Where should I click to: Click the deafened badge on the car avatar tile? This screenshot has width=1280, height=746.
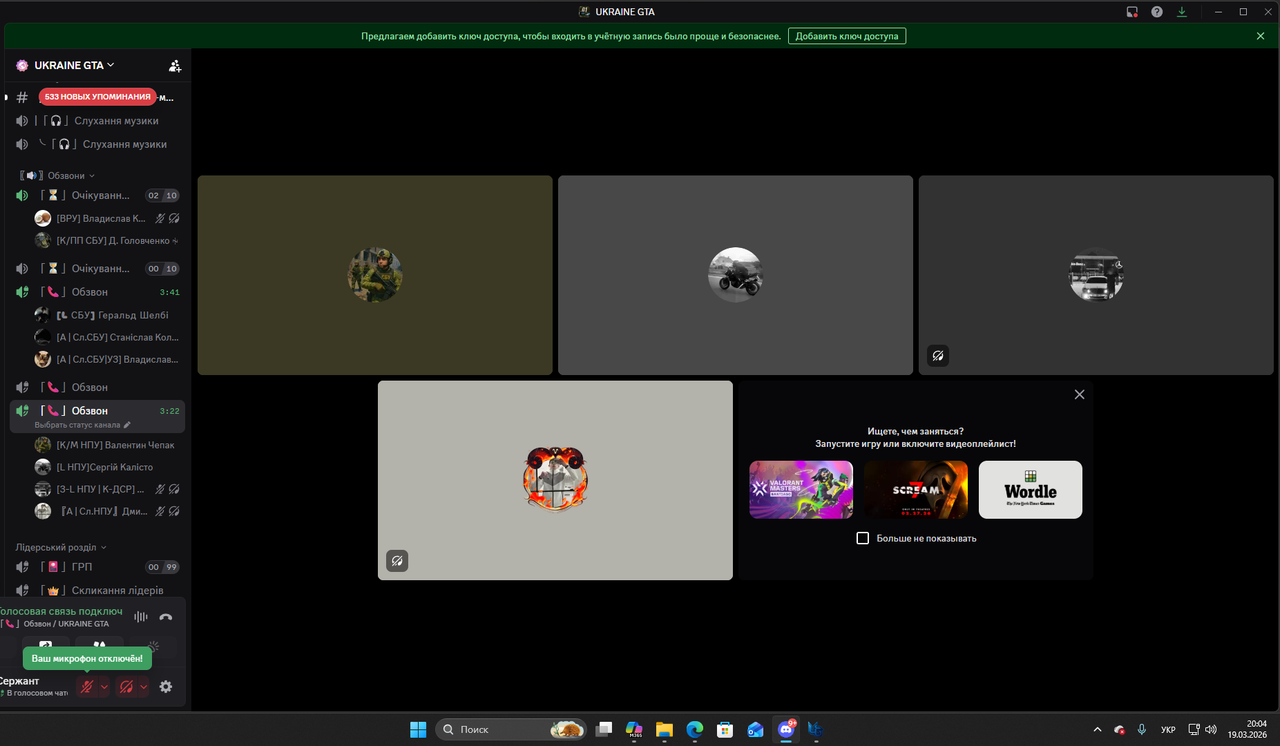pyautogui.click(x=938, y=356)
